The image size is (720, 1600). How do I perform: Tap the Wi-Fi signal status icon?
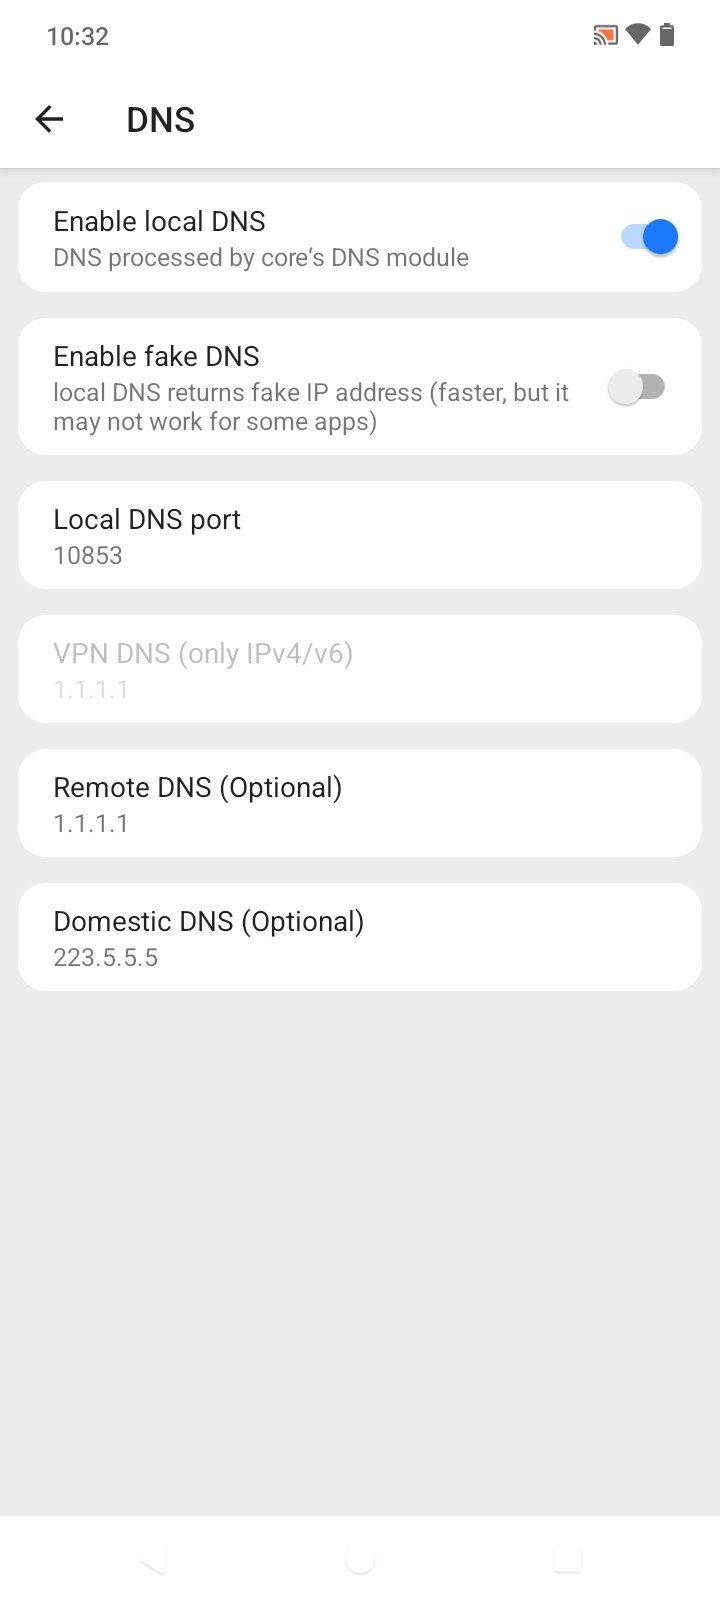point(637,36)
